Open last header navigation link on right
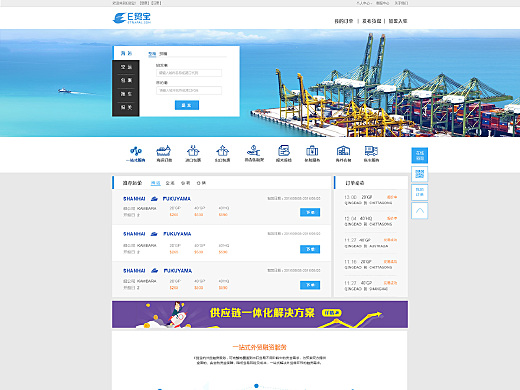 (398, 21)
